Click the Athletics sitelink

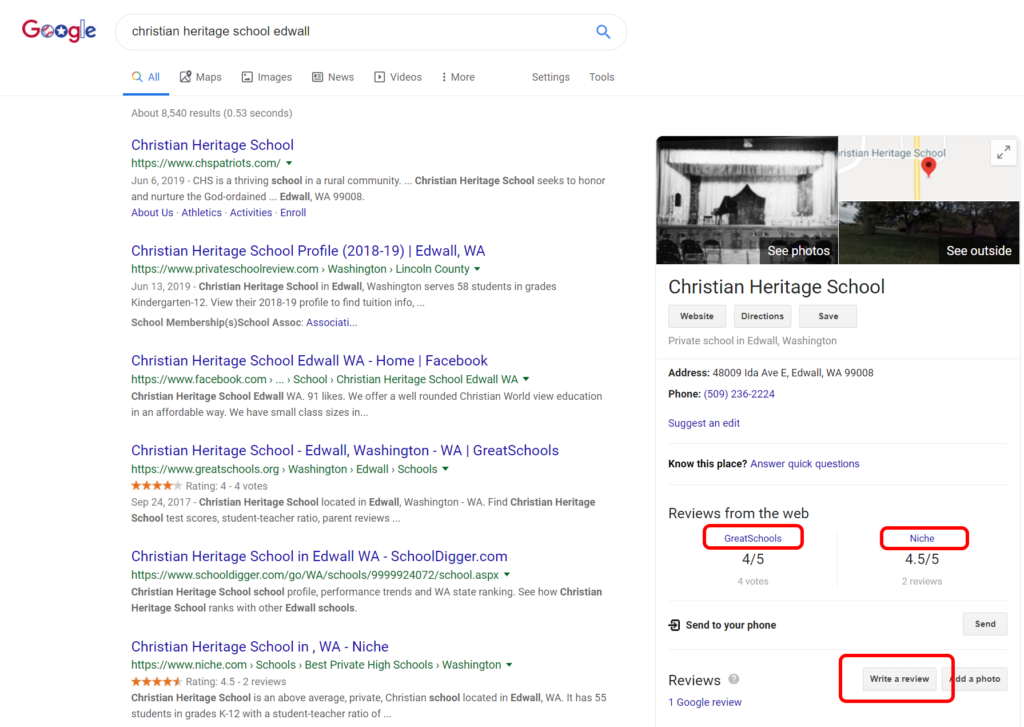(201, 212)
